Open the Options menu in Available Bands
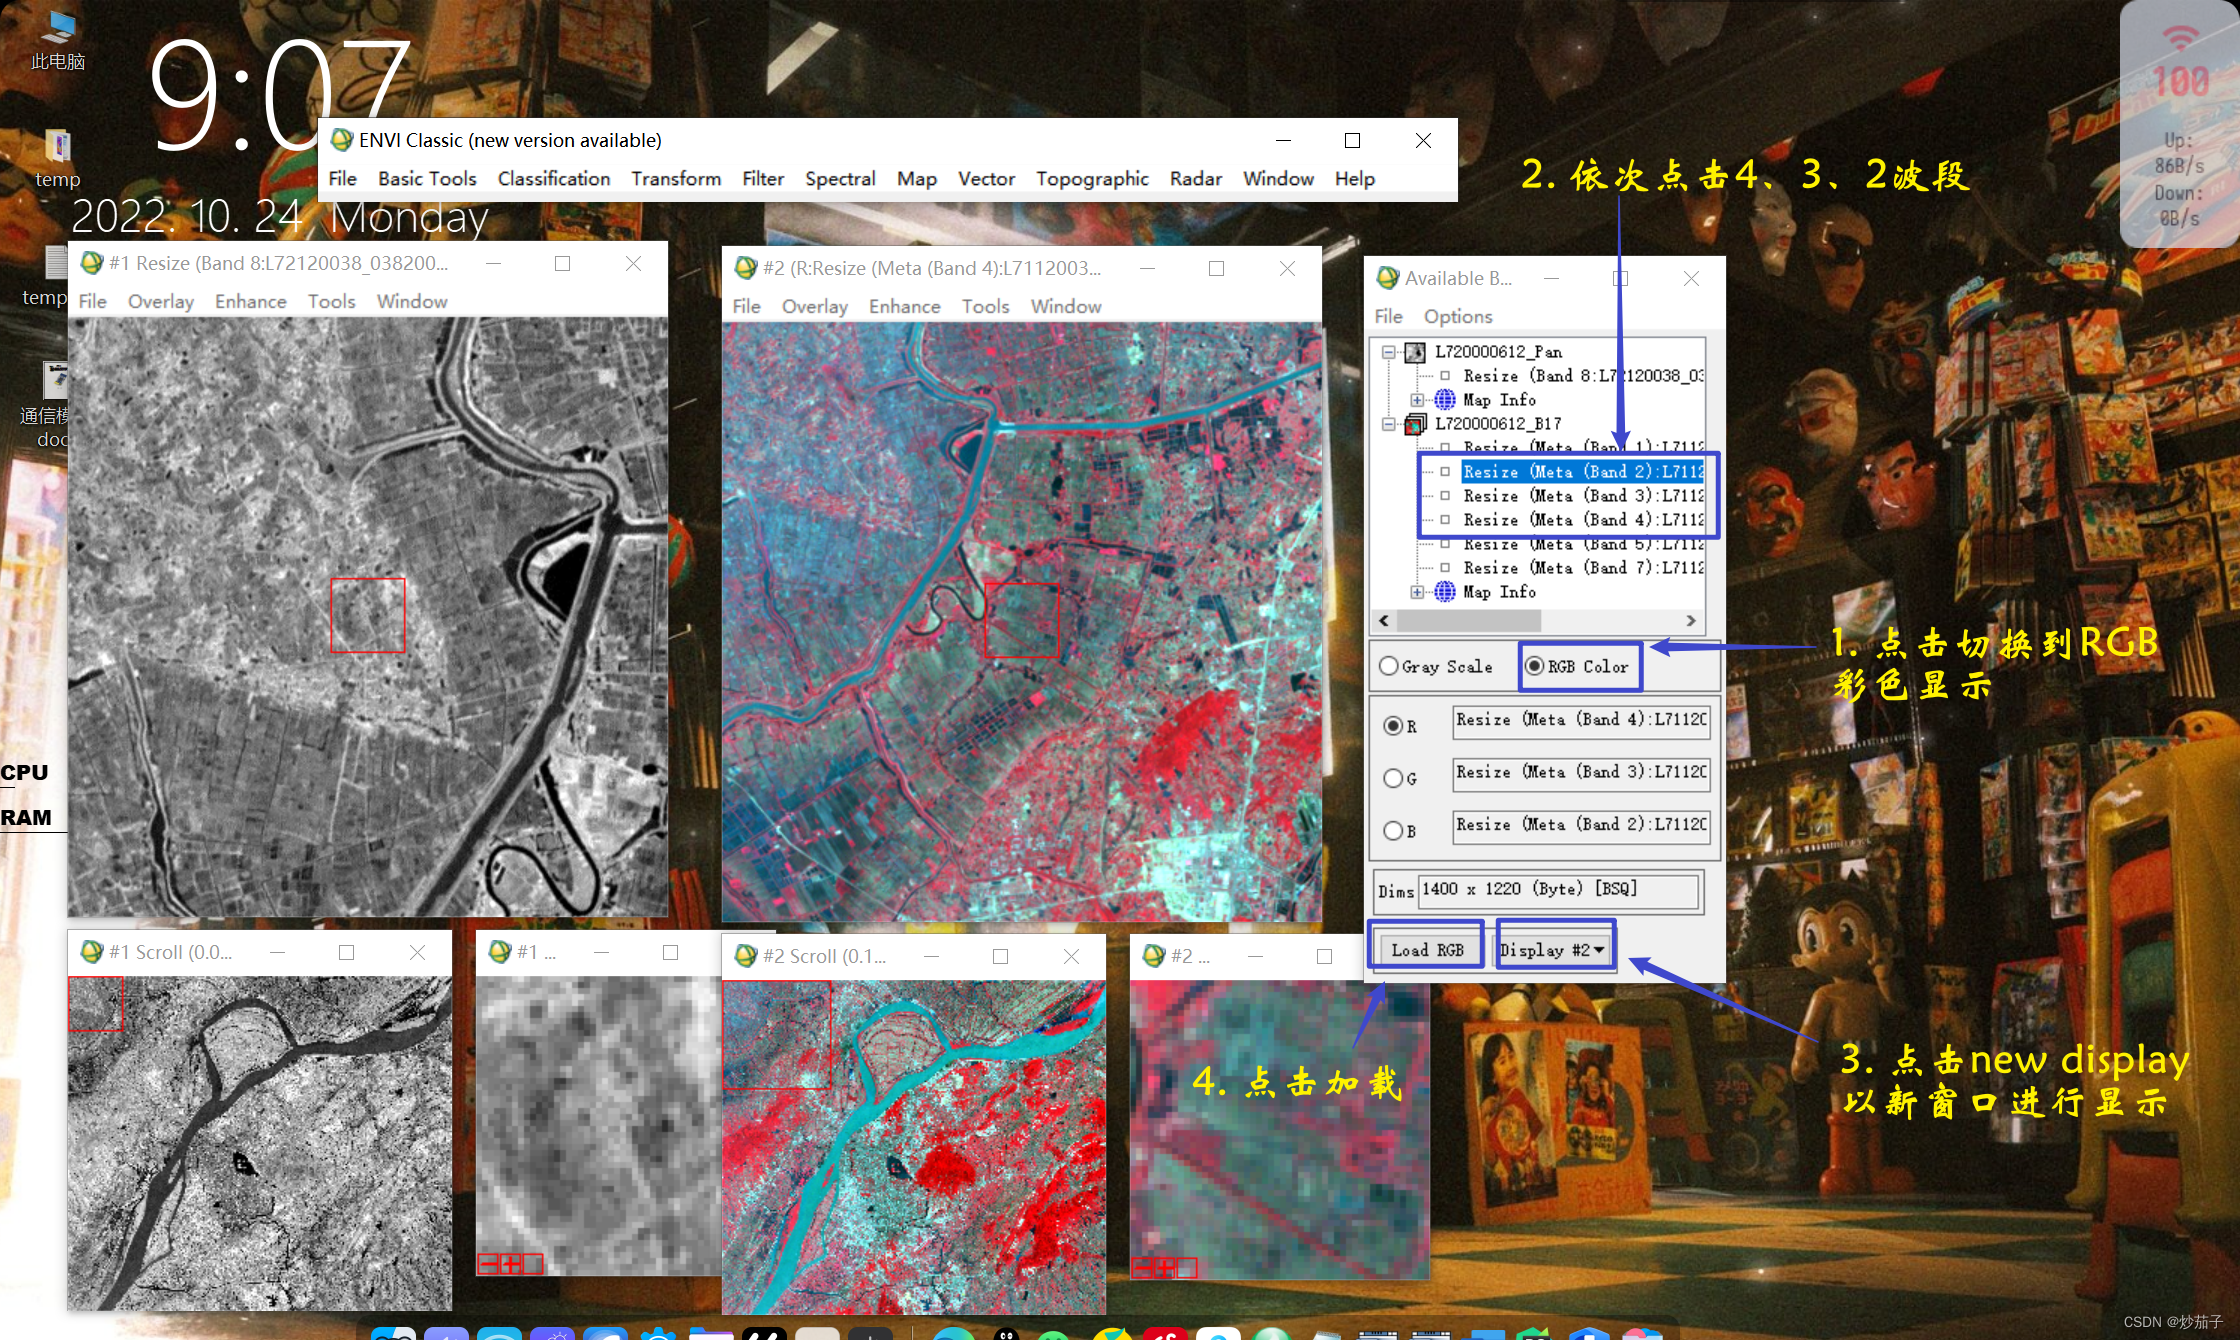 point(1458,317)
